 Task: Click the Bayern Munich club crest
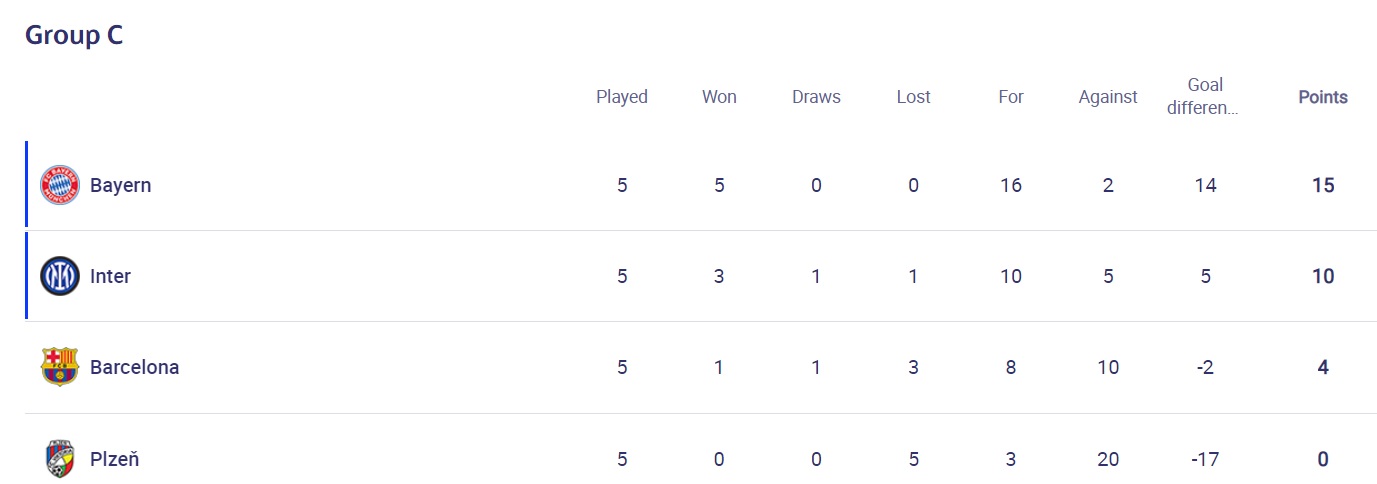click(59, 185)
